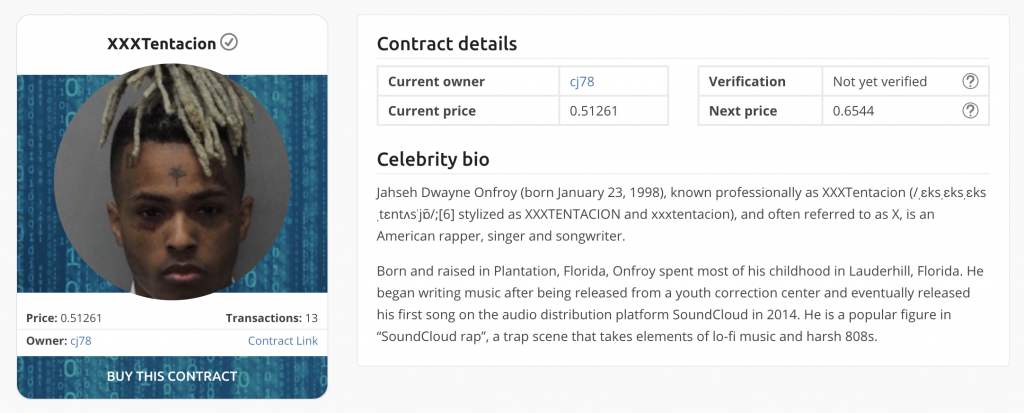Screen dimensions: 1024x413
Task: Click the Price label on the card
Action: [42, 318]
